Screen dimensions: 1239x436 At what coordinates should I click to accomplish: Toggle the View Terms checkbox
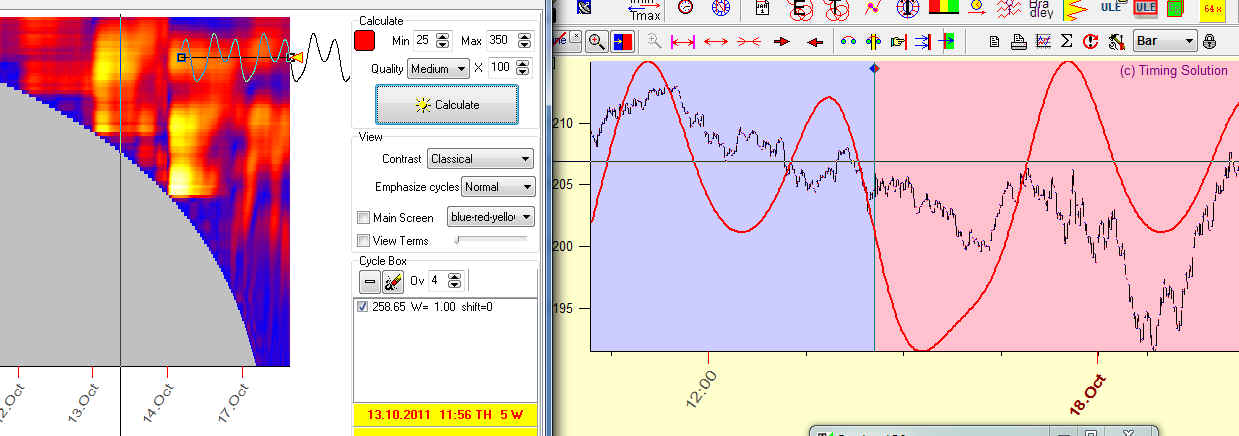coord(364,240)
